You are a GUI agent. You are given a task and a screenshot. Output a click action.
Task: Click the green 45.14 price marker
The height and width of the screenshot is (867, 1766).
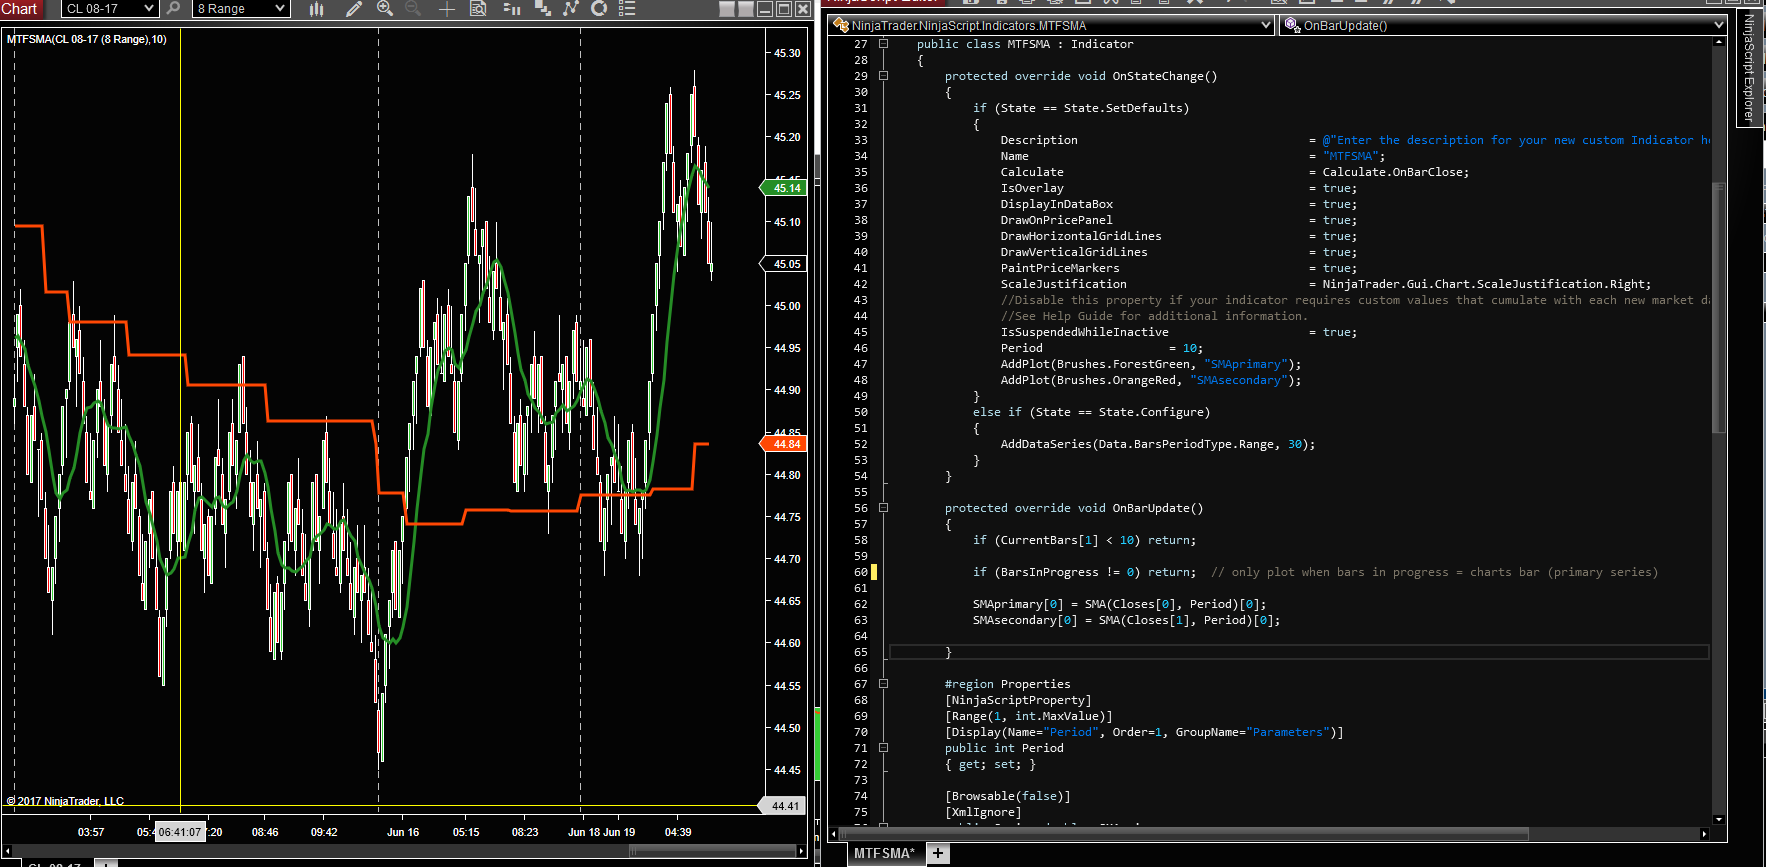[x=783, y=188]
